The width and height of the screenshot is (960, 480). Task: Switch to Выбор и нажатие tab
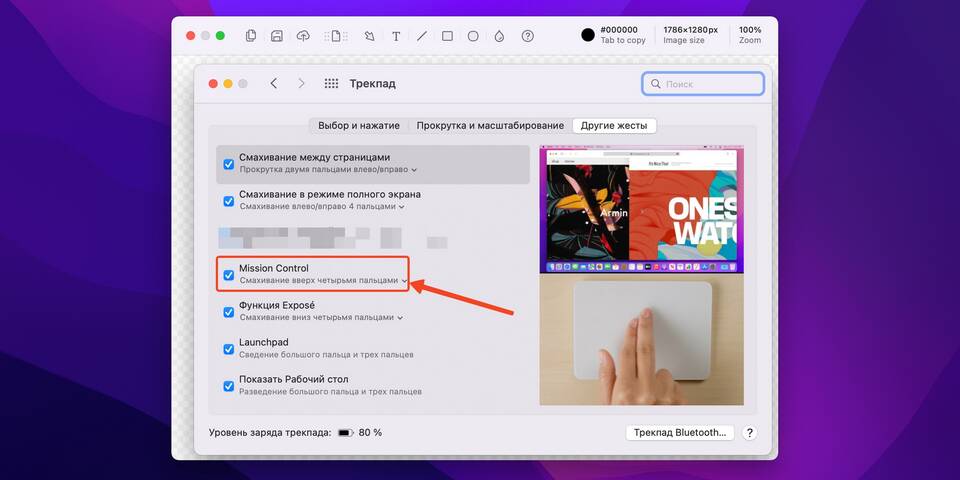359,126
